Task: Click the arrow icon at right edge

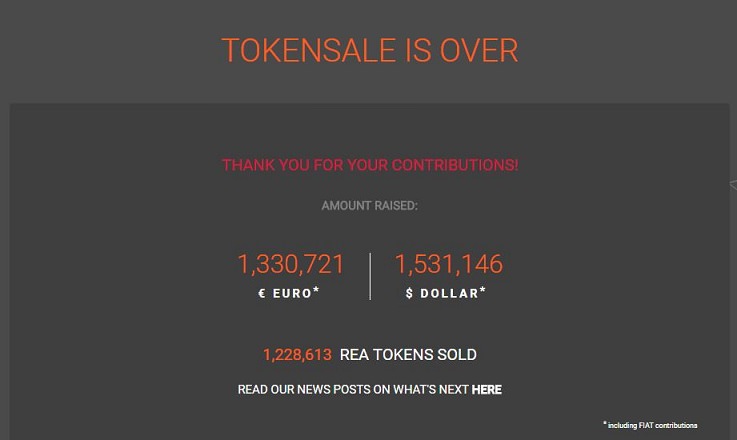Action: coord(733,185)
